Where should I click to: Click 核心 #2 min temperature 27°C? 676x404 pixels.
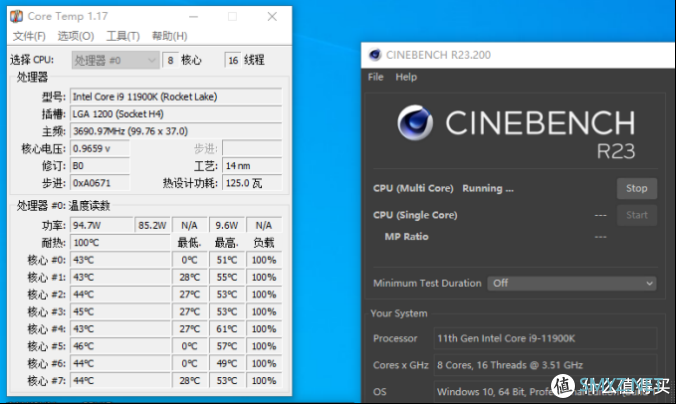[190, 294]
